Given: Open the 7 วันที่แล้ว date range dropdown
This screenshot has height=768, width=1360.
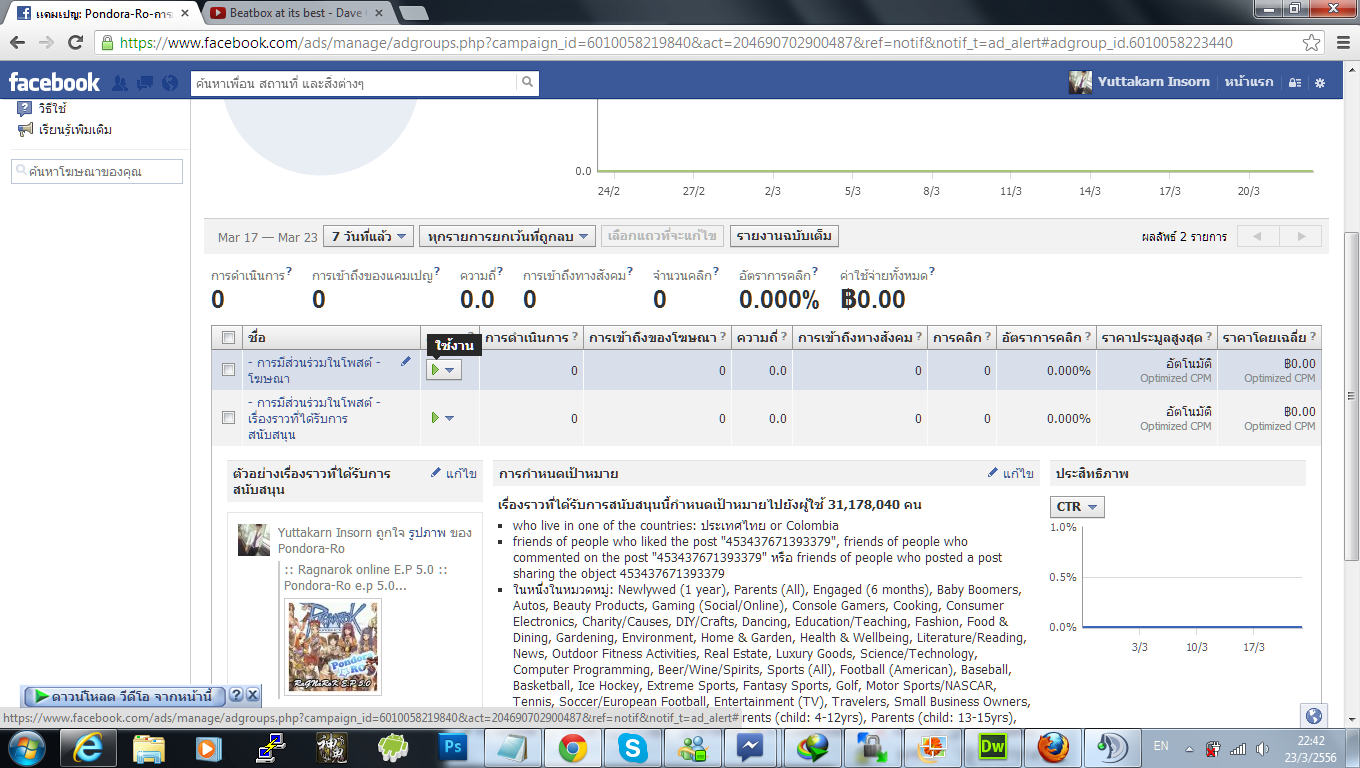Looking at the screenshot, I should 369,237.
